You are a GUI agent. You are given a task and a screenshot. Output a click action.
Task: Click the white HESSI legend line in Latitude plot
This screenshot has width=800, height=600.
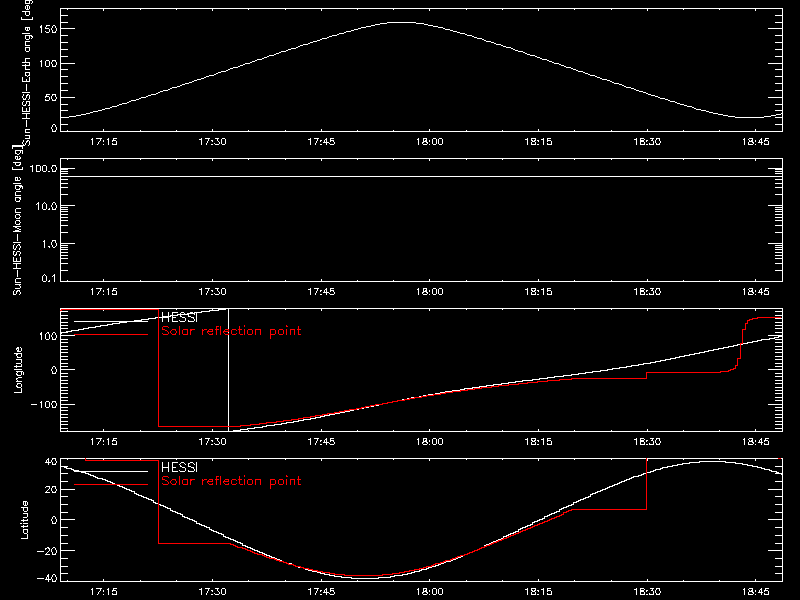click(111, 471)
